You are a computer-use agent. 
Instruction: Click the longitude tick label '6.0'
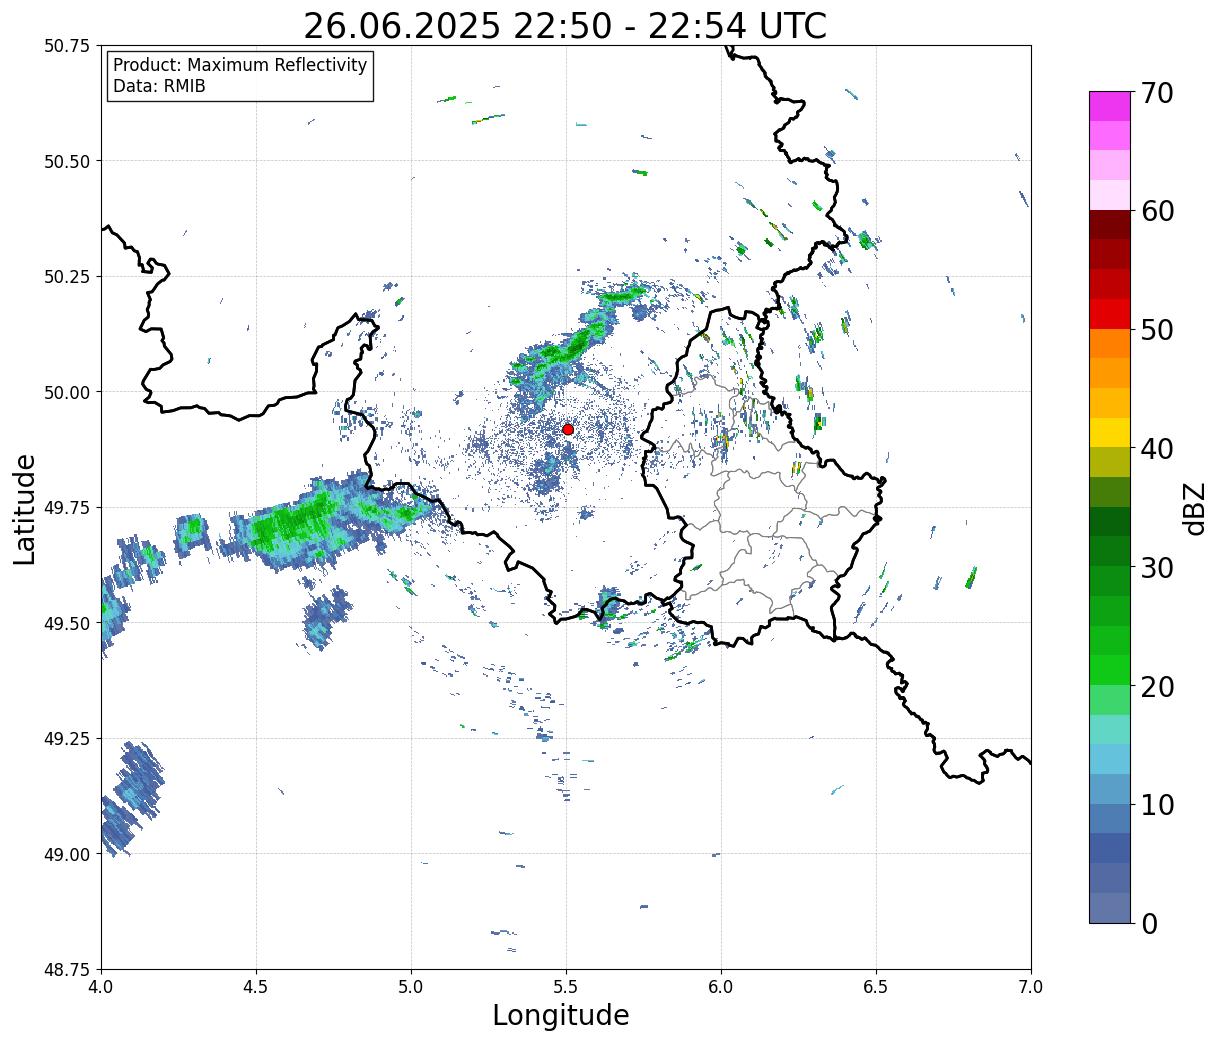point(721,987)
